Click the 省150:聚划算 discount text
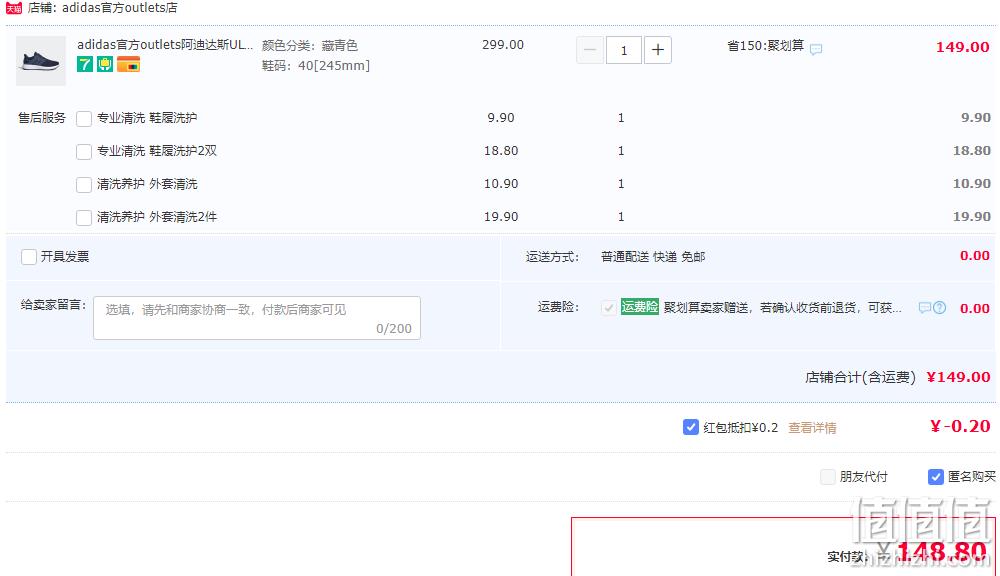Viewport: 1000px width, 576px height. click(765, 46)
